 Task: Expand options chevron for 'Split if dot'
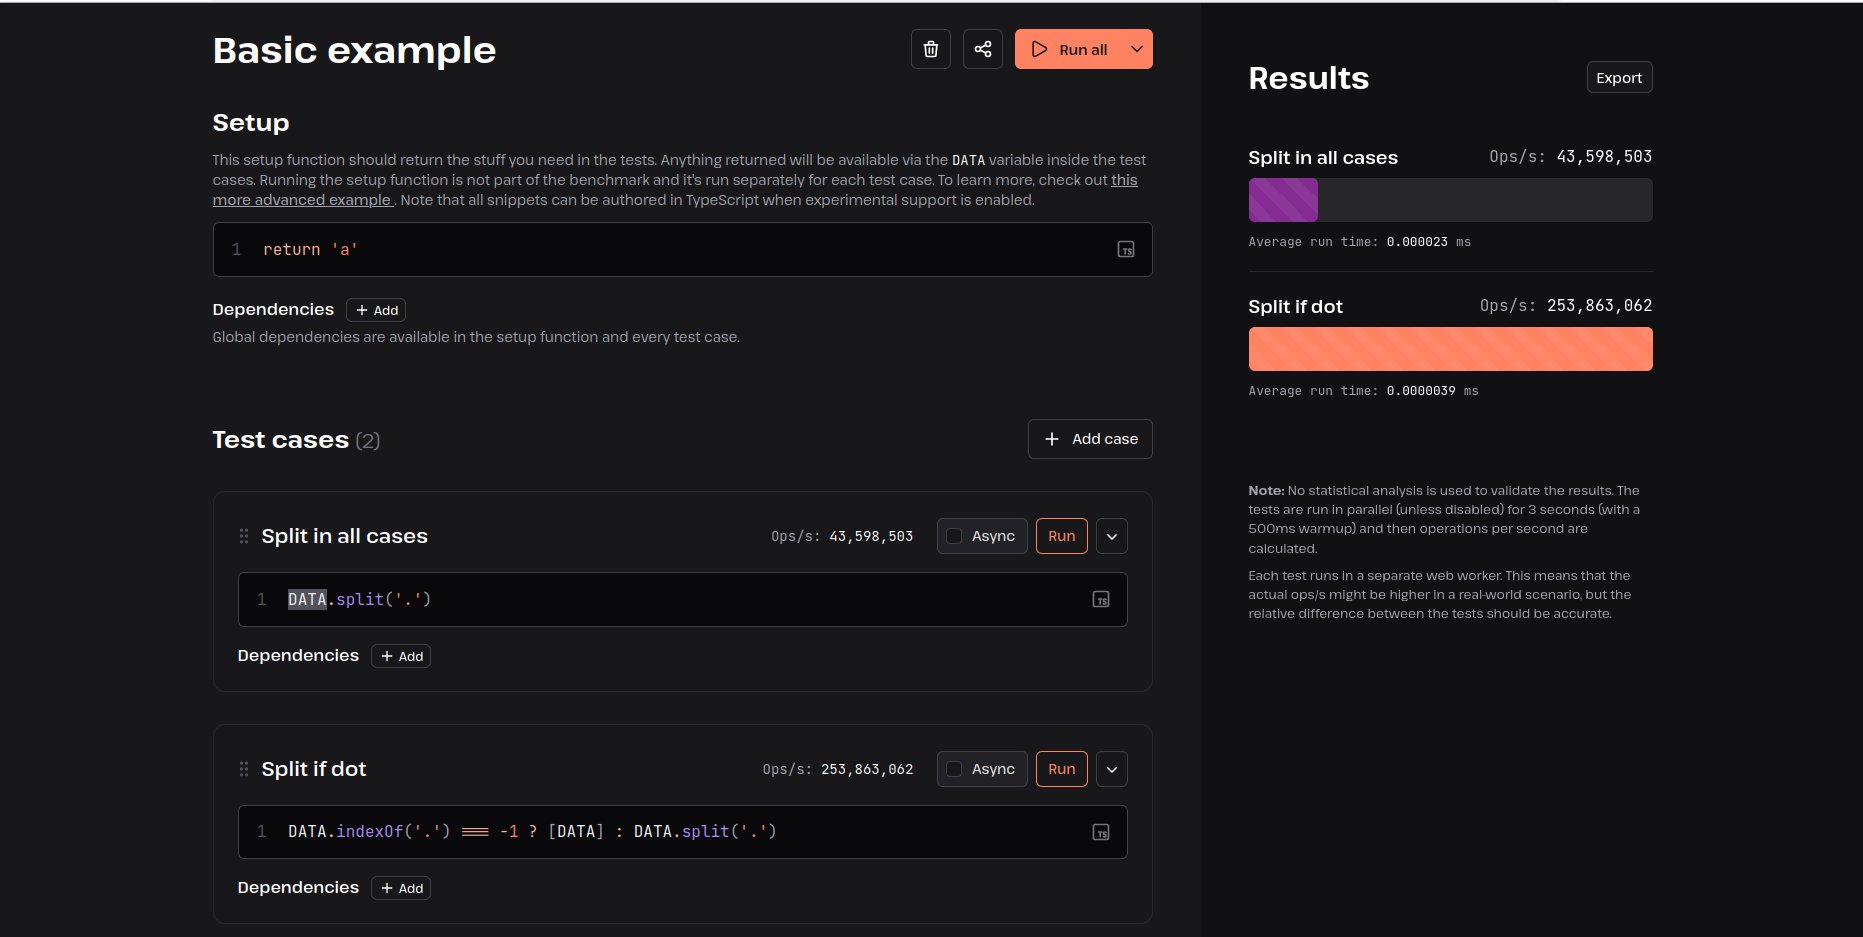click(1112, 769)
